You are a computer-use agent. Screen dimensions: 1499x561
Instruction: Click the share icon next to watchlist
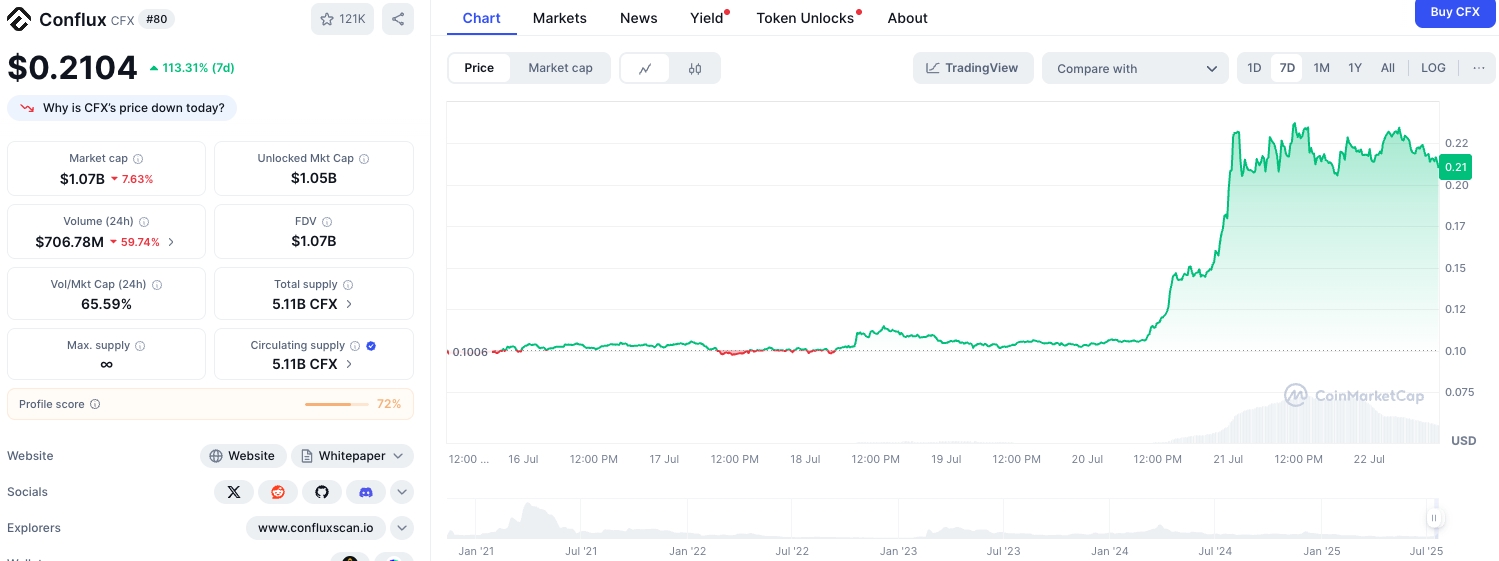397,19
